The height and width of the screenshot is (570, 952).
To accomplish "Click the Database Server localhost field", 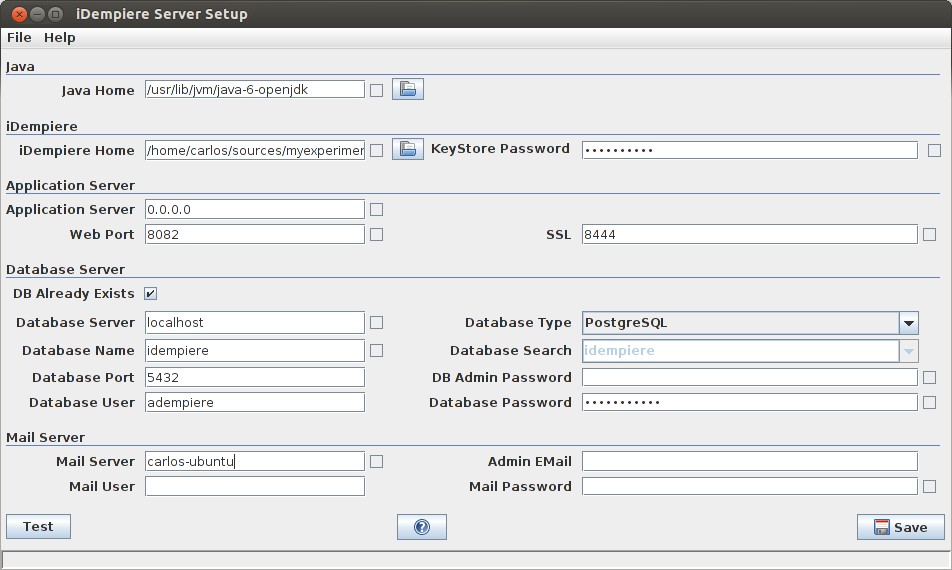I will pyautogui.click(x=255, y=322).
